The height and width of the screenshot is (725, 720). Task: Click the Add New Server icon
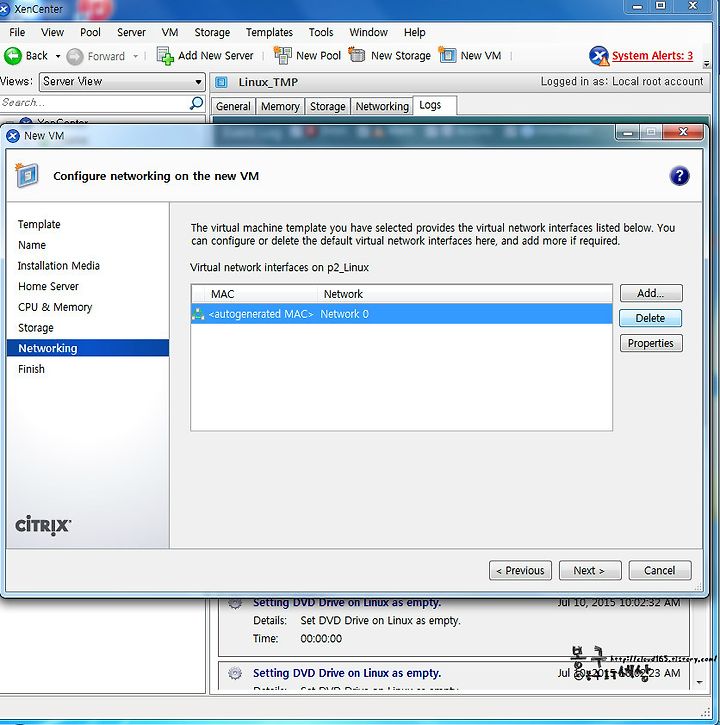click(x=165, y=56)
